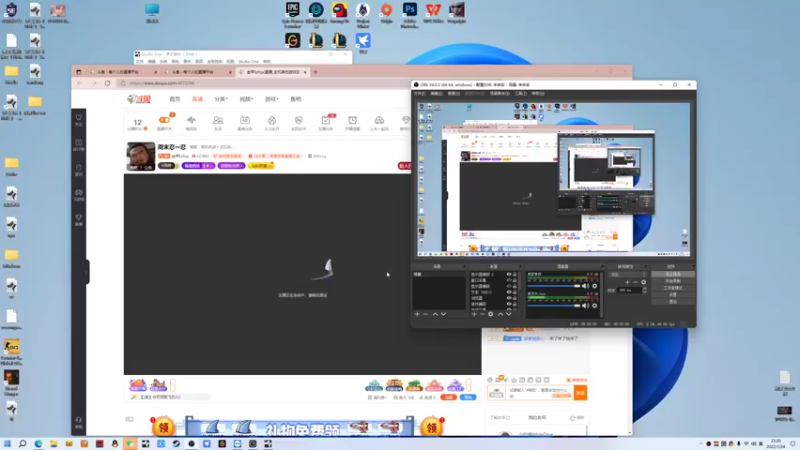Open a new browser tab with the plus
Screen dimensions: 800x450
coord(315,72)
